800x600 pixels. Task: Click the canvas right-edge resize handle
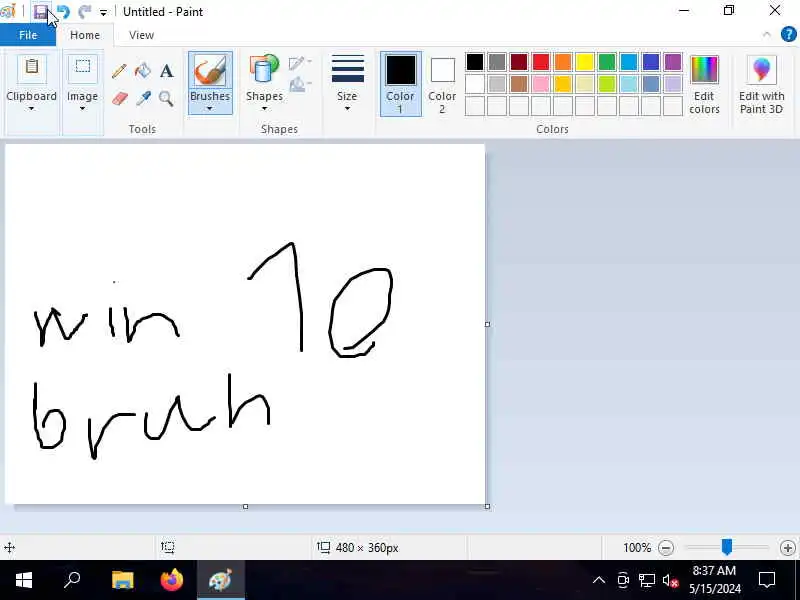click(487, 324)
